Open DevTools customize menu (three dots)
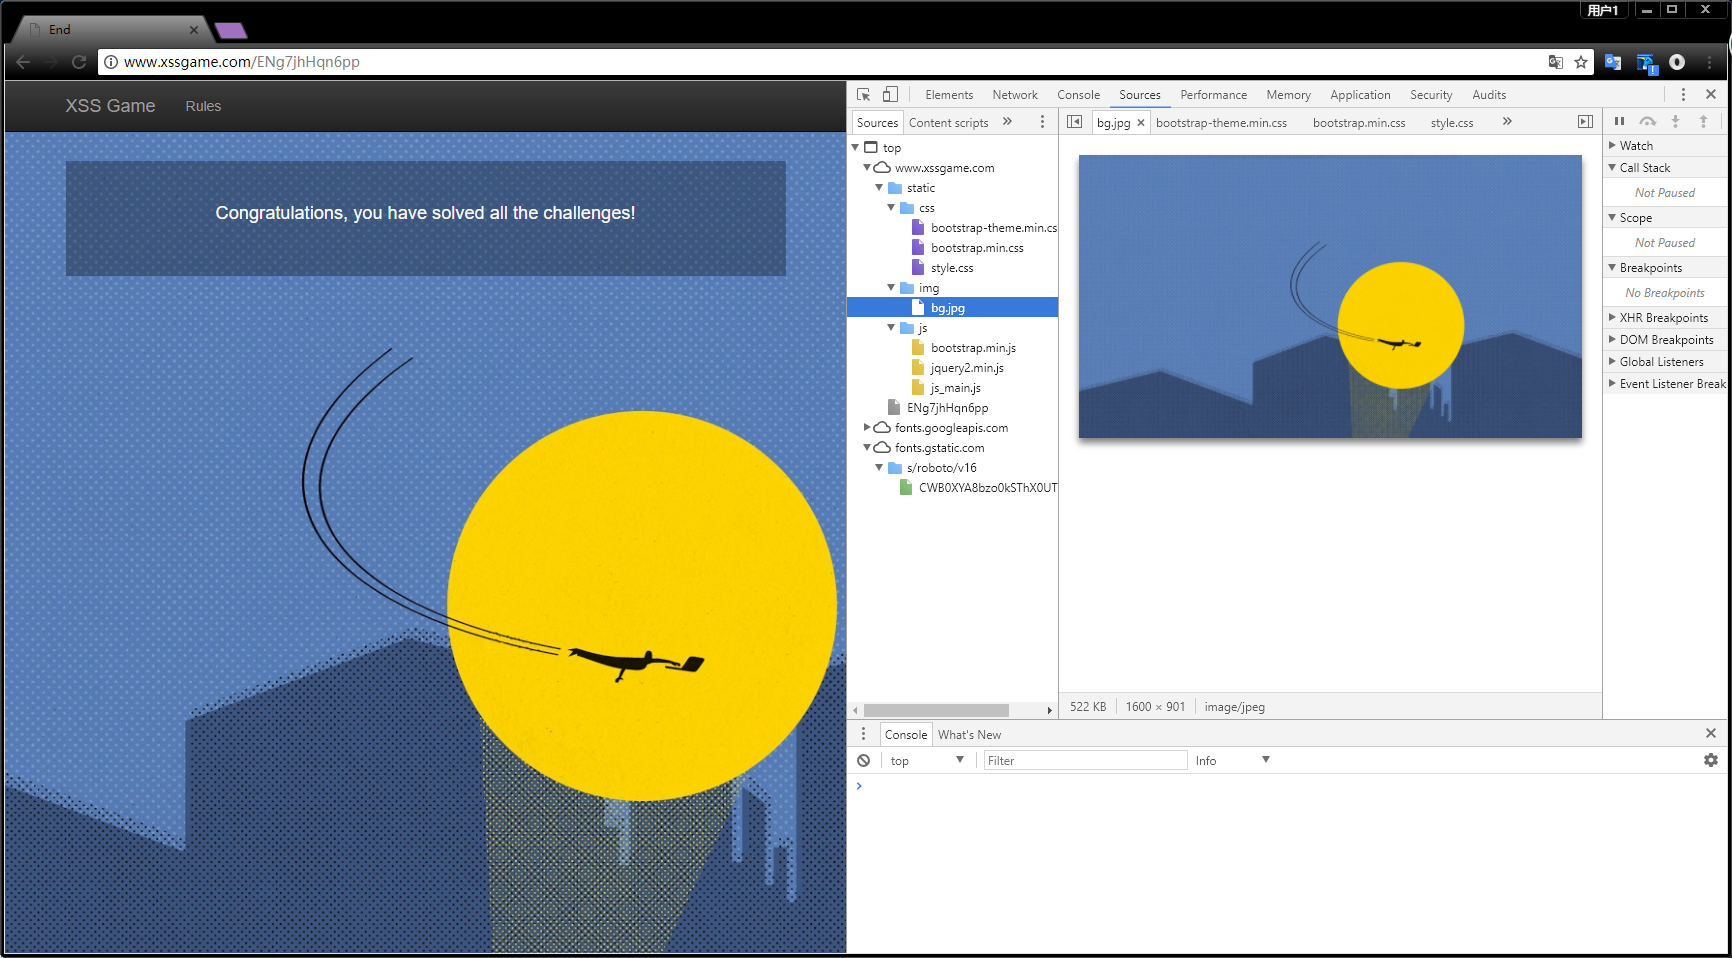The height and width of the screenshot is (958, 1732). coord(1683,95)
